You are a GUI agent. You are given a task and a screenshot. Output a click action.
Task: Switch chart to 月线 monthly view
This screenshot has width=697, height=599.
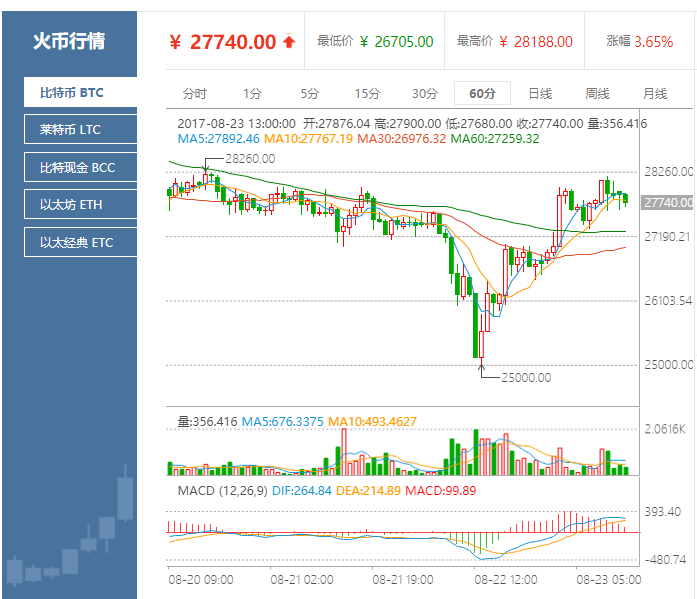pos(655,94)
